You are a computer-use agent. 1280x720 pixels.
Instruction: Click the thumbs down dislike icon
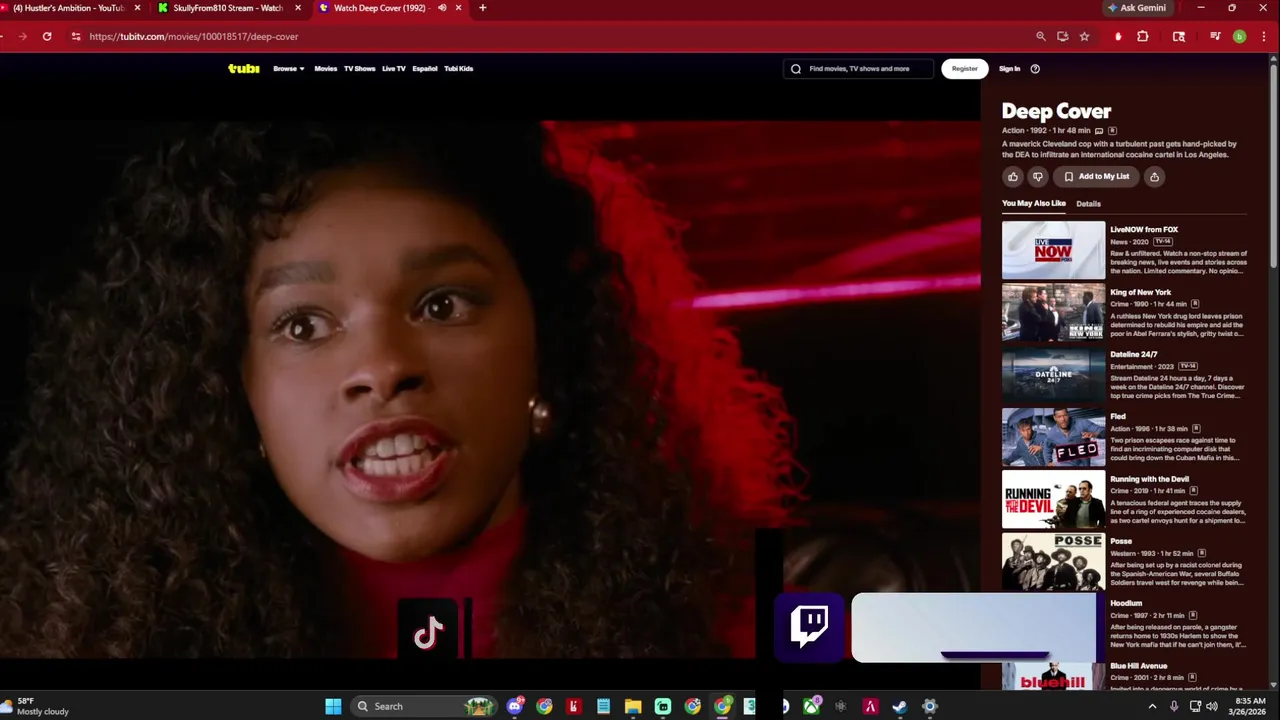[1038, 177]
